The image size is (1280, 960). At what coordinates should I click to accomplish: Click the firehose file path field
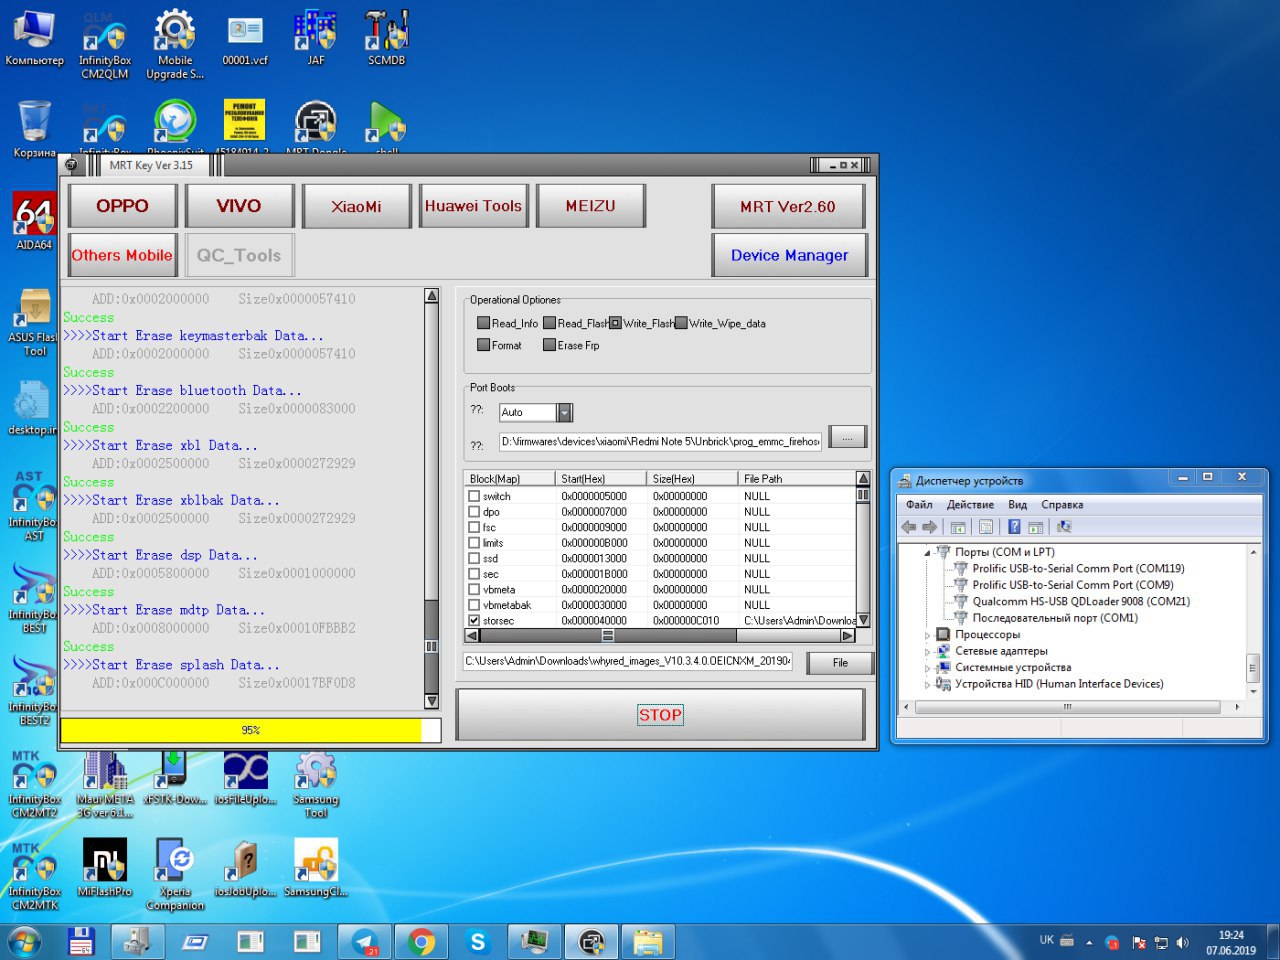coord(660,441)
